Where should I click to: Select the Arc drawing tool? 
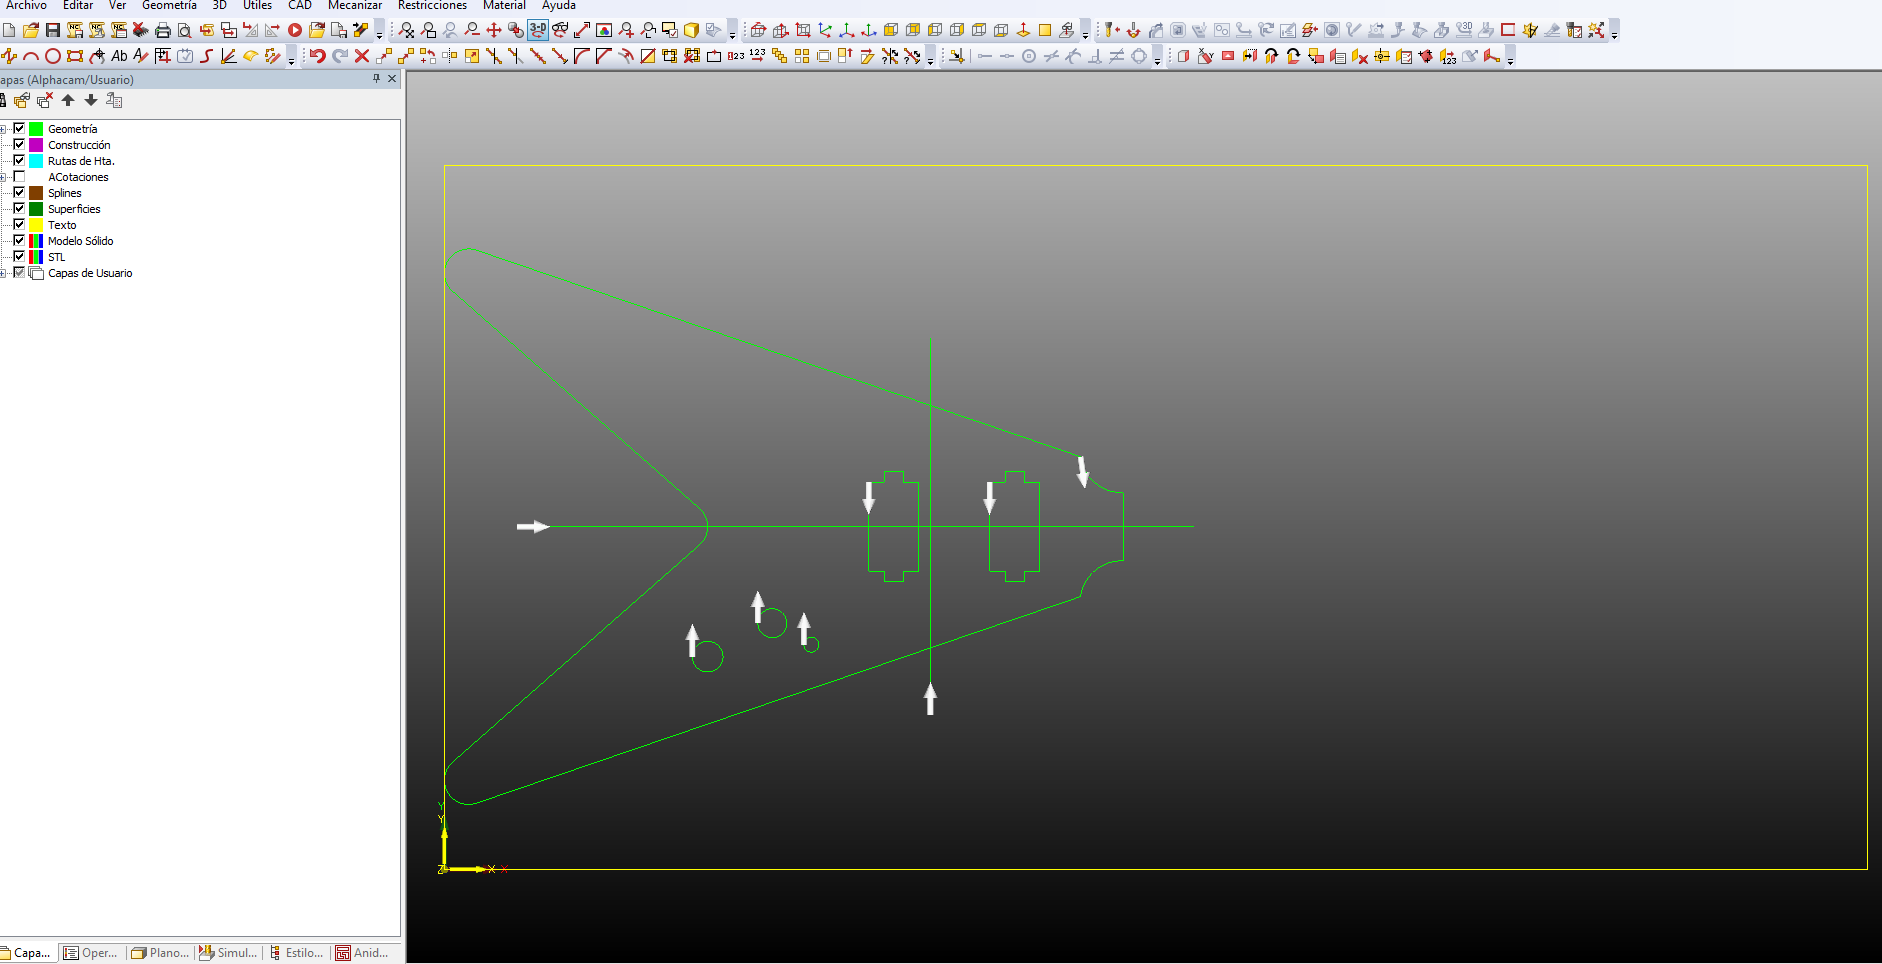[x=31, y=56]
